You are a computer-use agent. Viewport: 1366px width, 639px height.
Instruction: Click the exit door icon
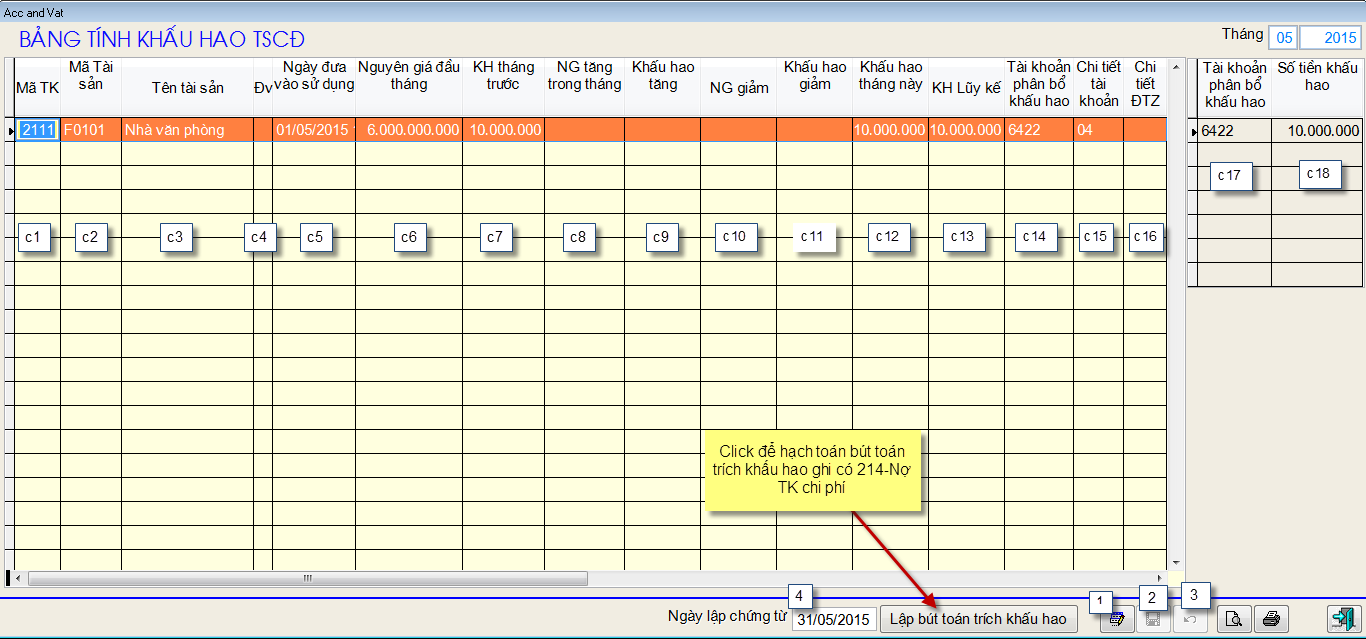[x=1341, y=619]
